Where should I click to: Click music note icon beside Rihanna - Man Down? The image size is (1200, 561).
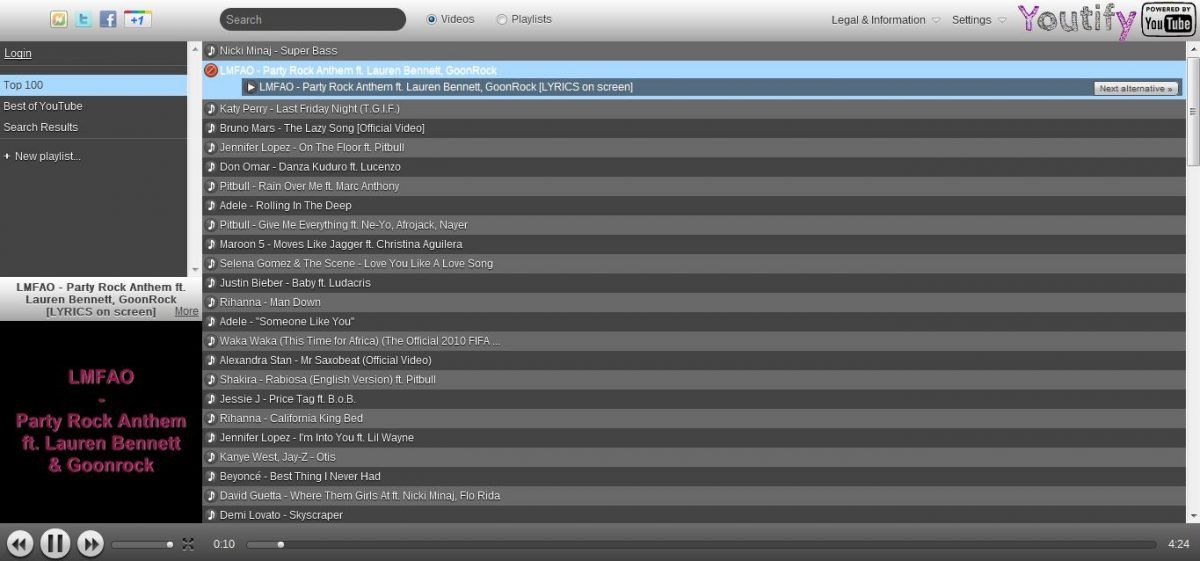click(x=211, y=302)
